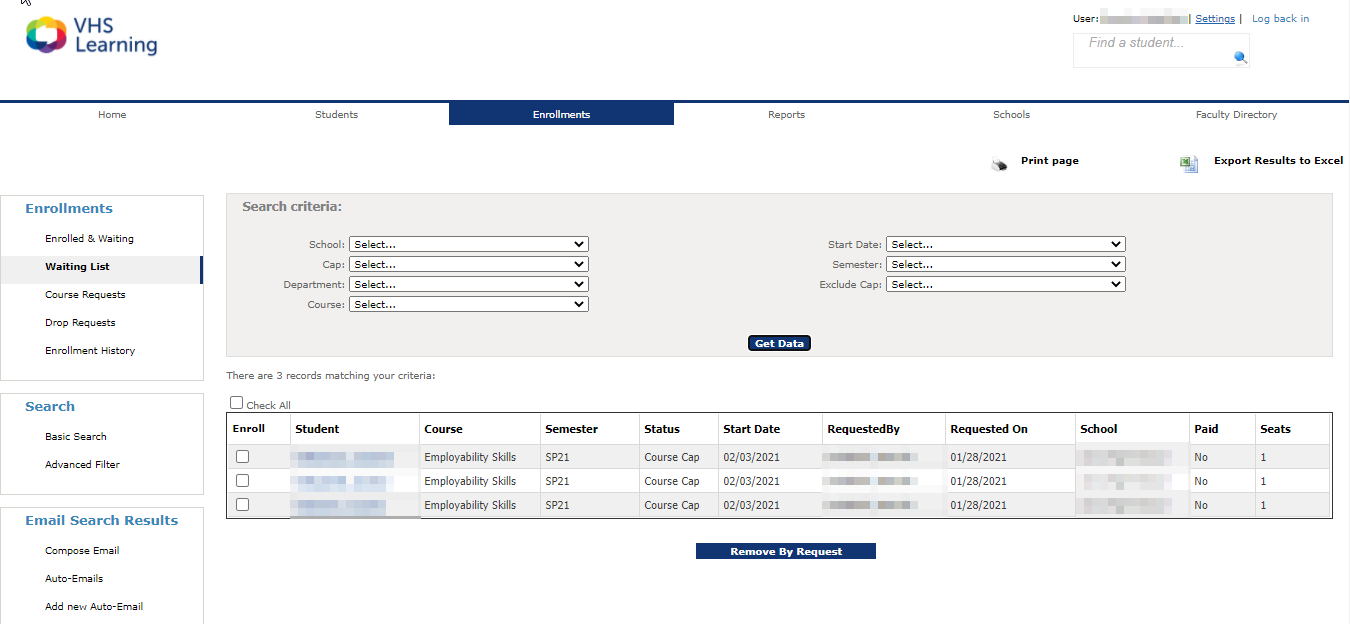The height and width of the screenshot is (624, 1350).
Task: Check the third row Enroll checkbox
Action: point(242,505)
